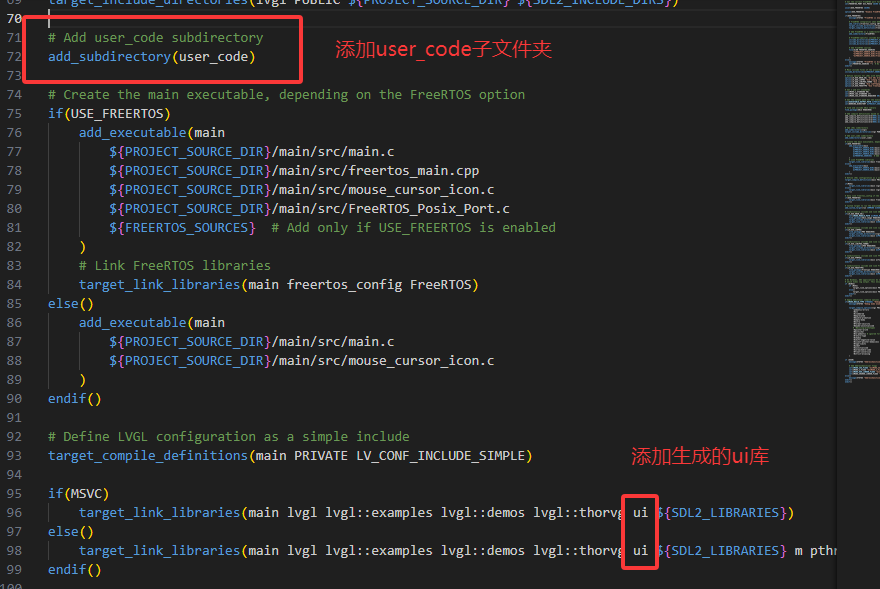Viewport: 880px width, 589px height.
Task: Click the else() on line 85
Action: coord(70,303)
